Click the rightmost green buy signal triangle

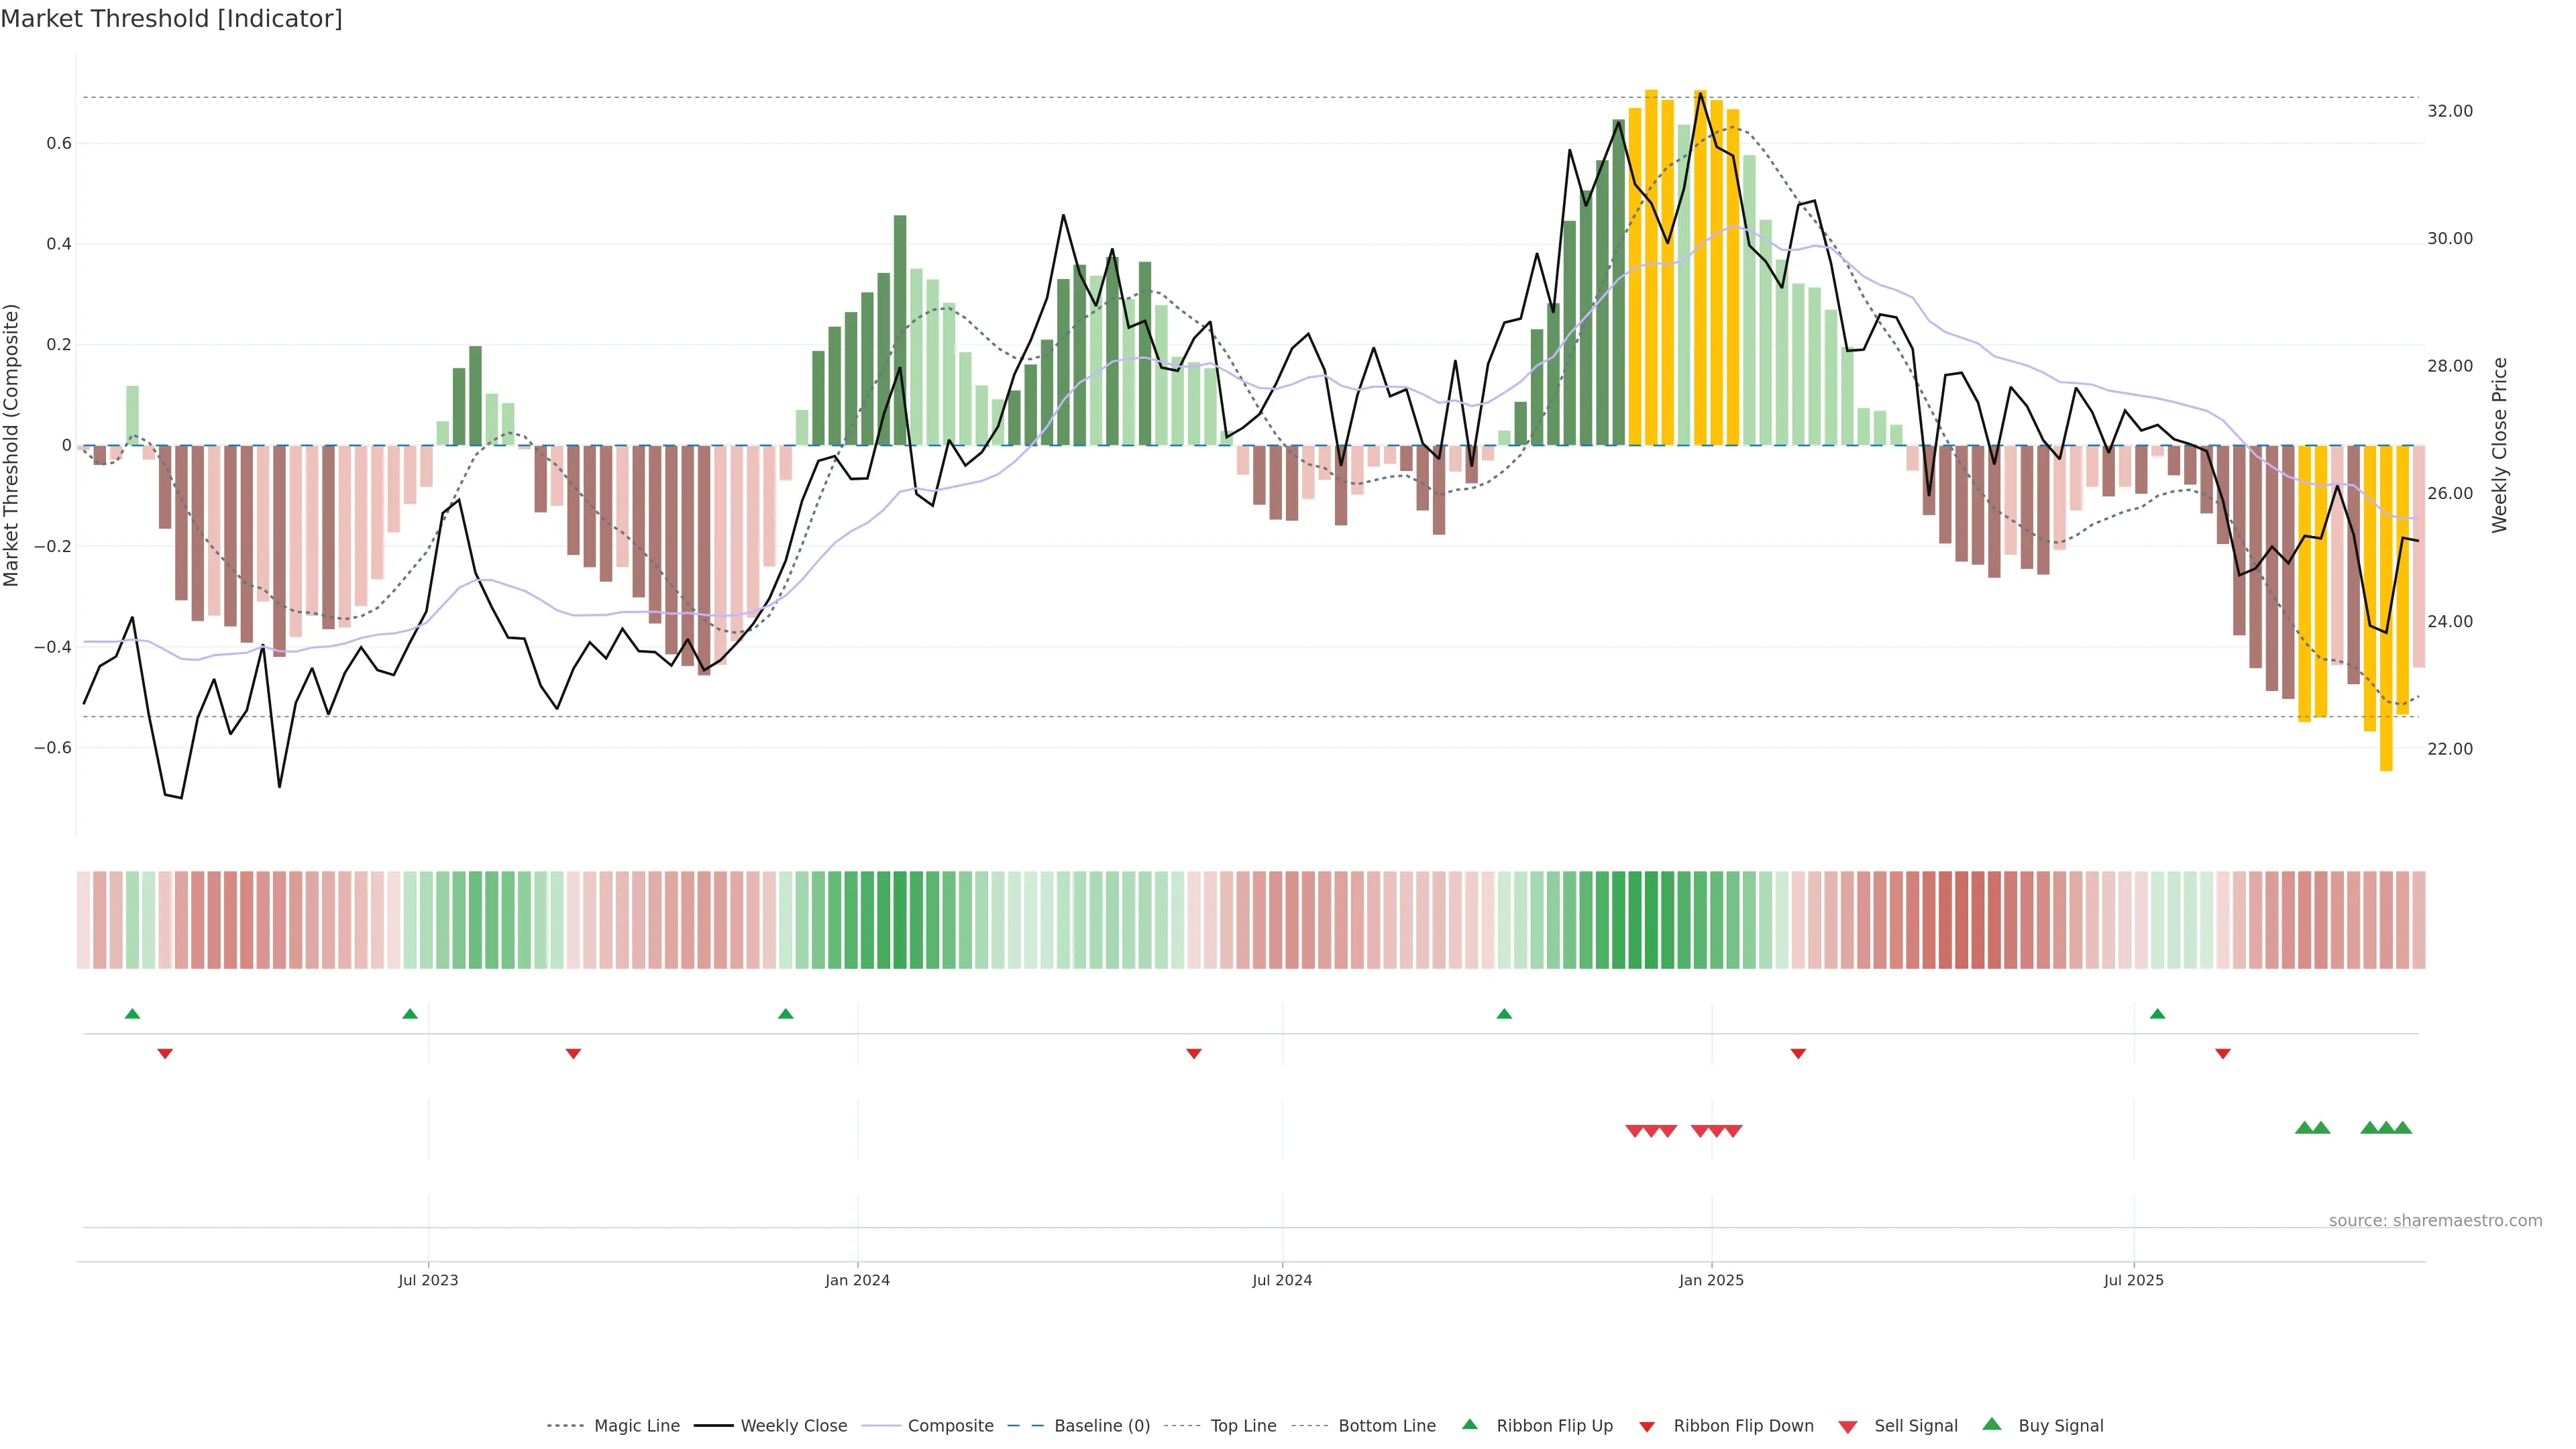[2402, 1128]
